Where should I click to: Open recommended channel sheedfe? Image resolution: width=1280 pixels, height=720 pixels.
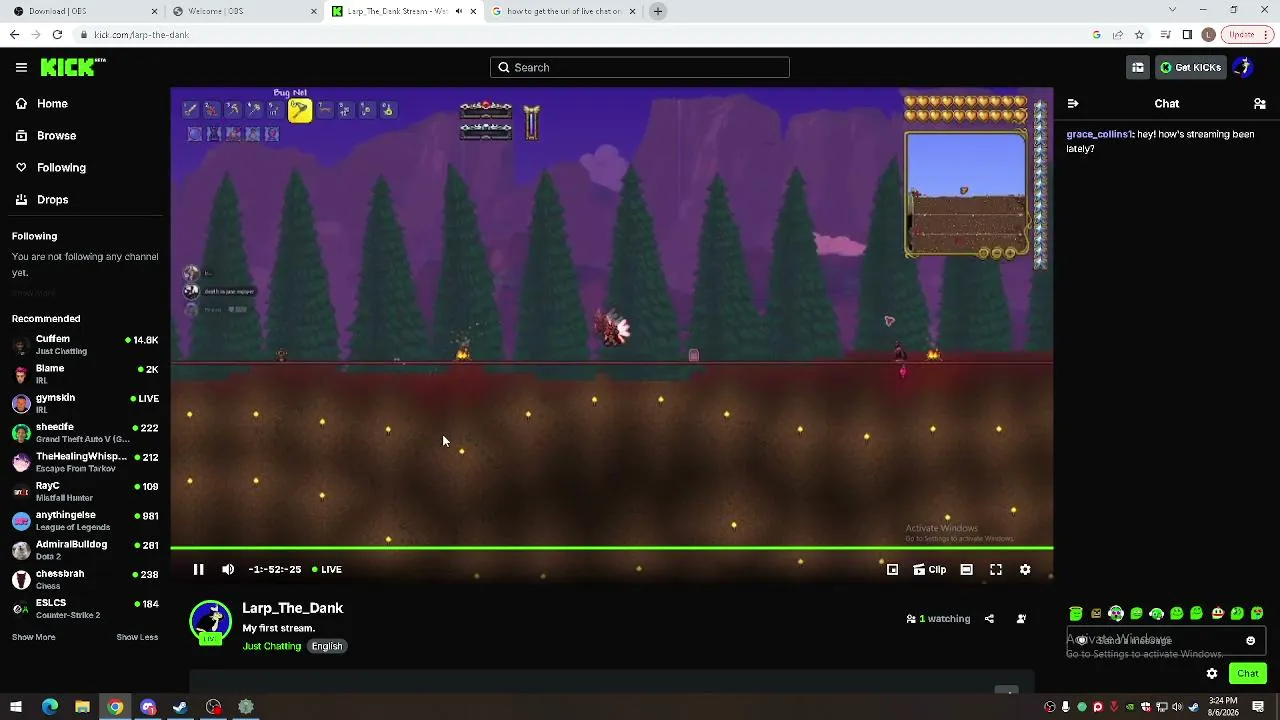tap(85, 433)
